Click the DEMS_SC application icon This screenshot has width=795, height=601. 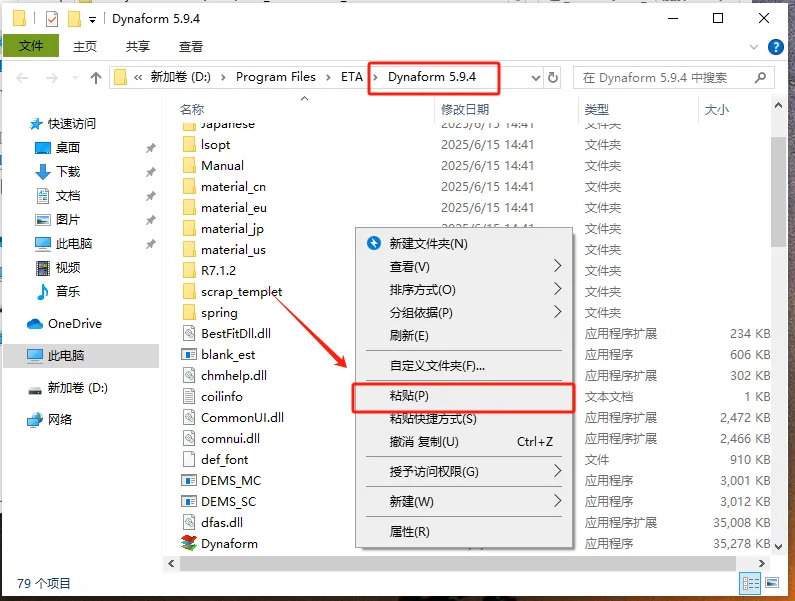[x=189, y=501]
